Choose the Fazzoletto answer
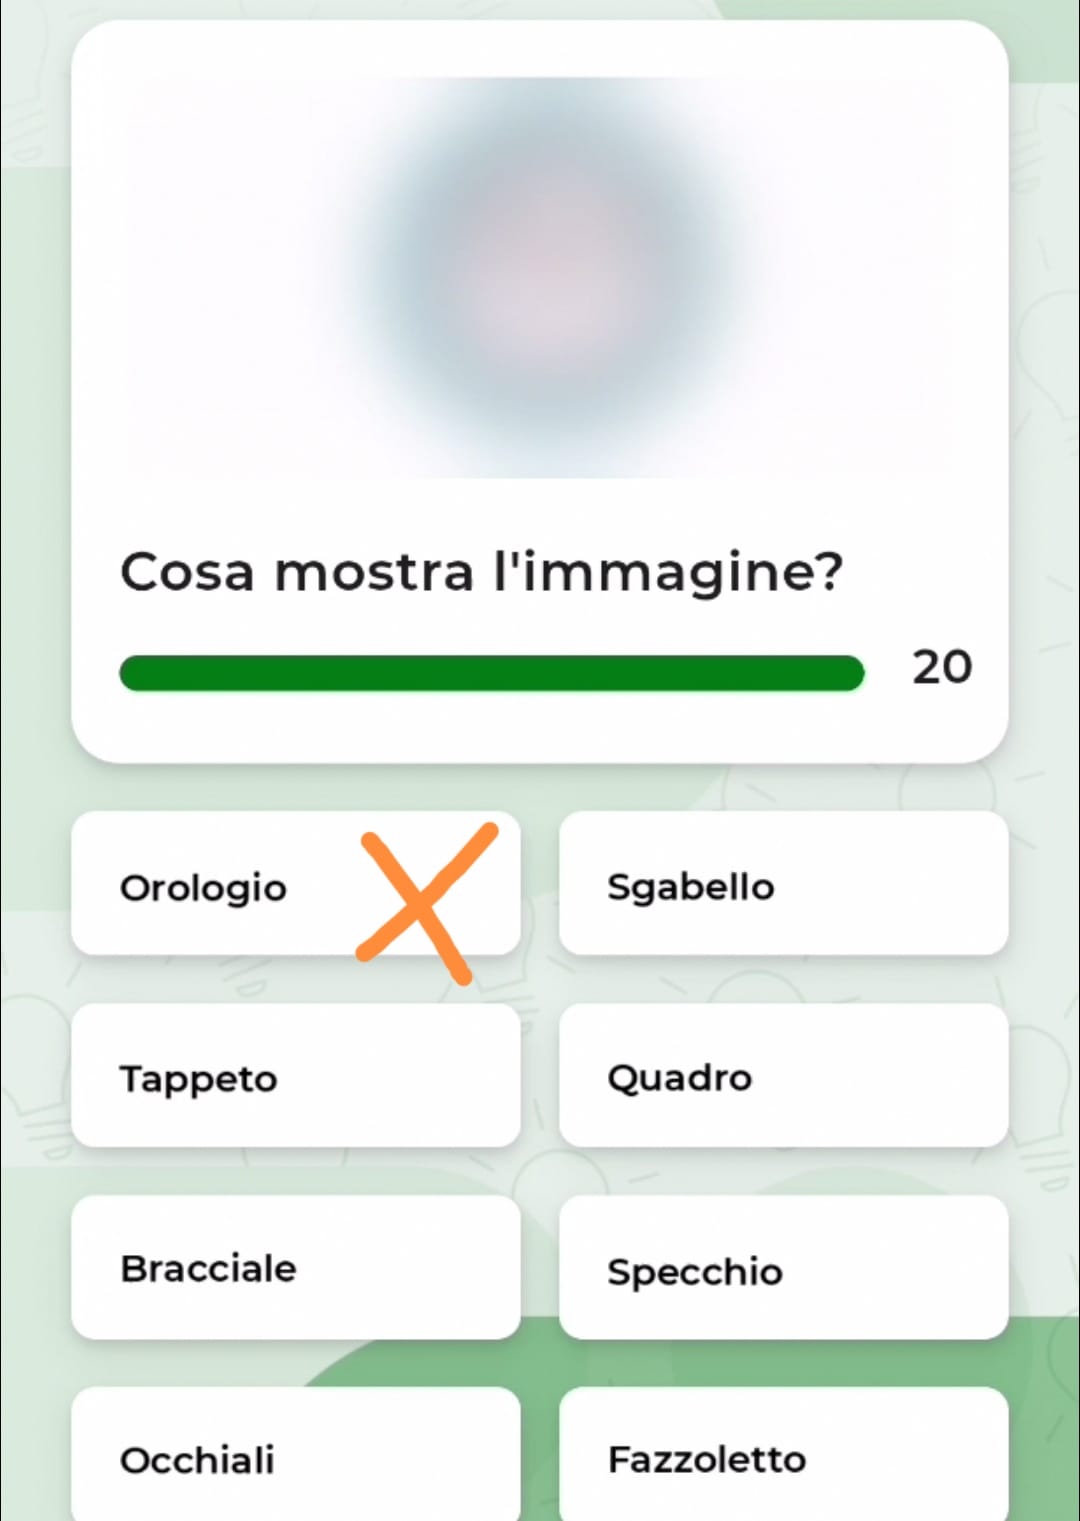This screenshot has height=1521, width=1080. point(783,1458)
